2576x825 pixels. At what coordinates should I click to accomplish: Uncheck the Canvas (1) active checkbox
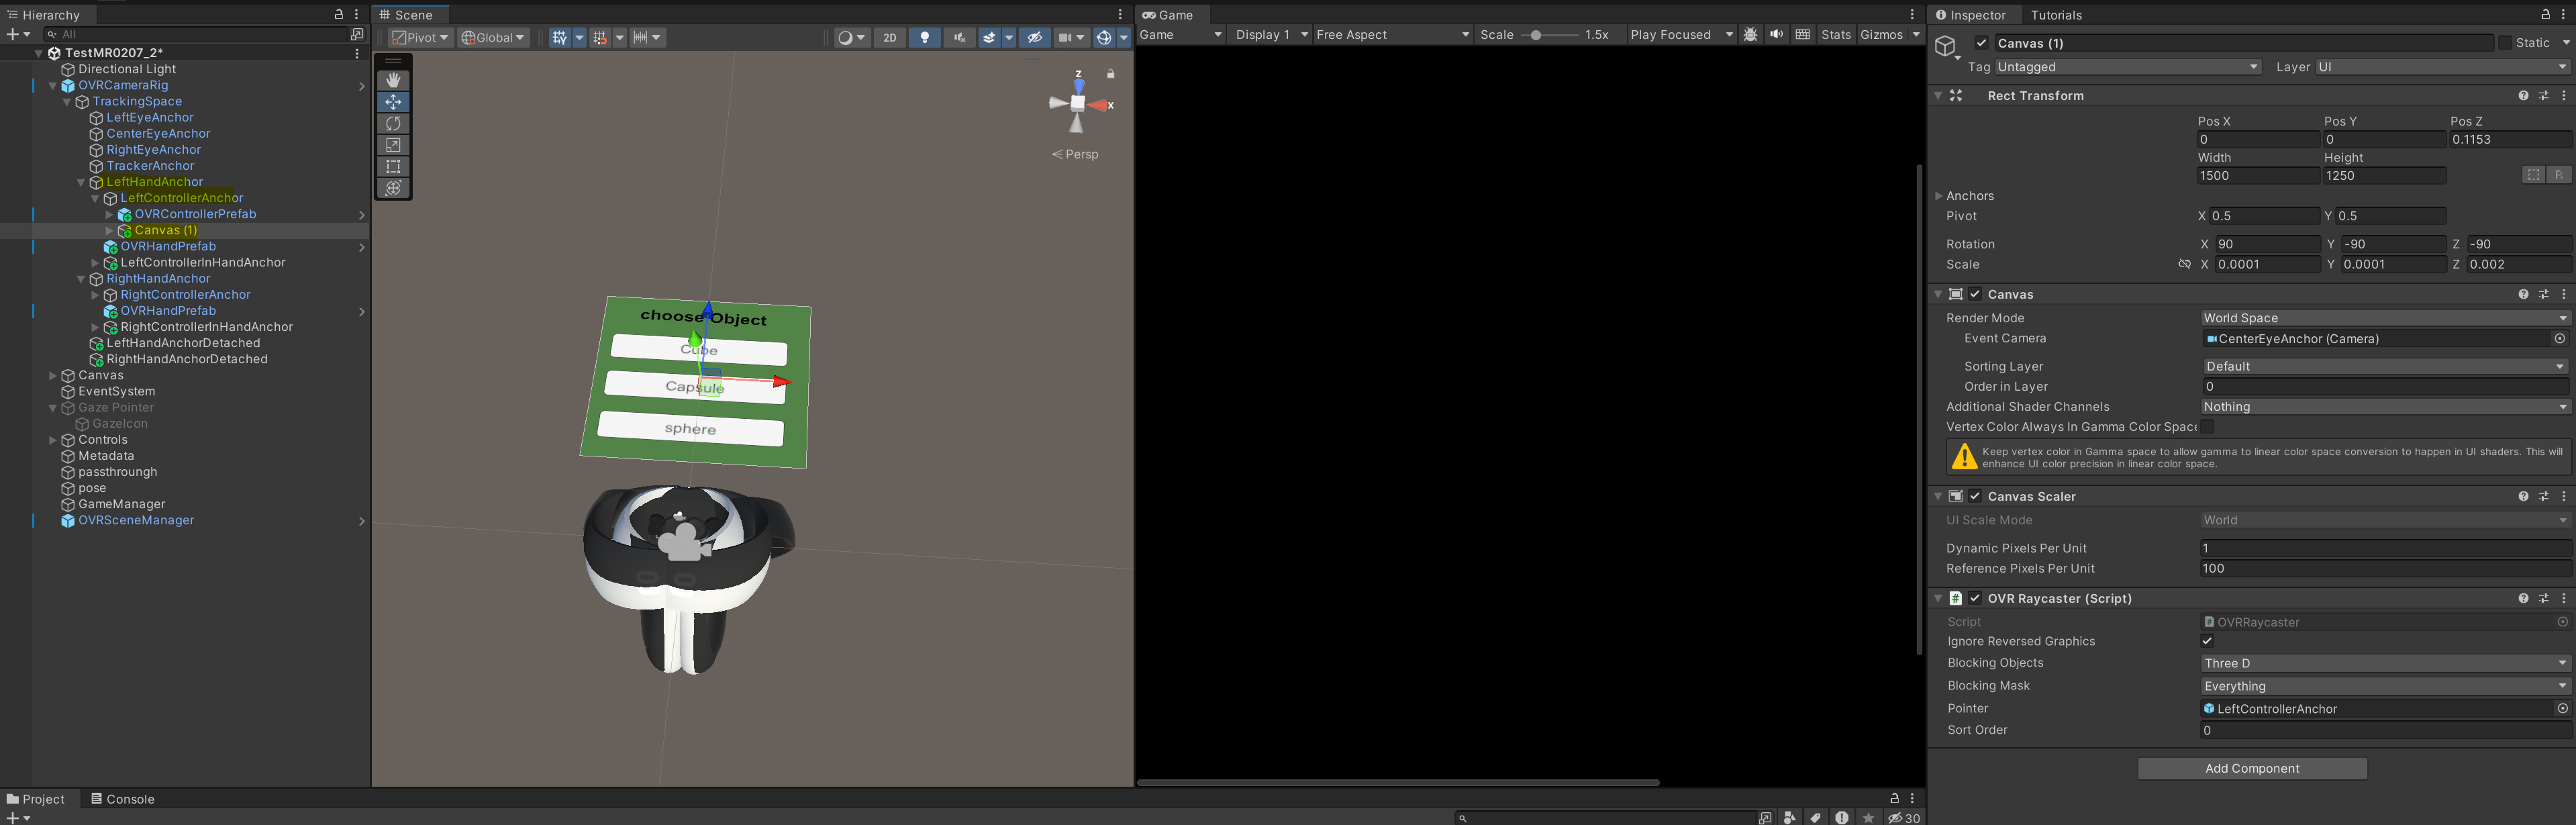pos(1981,43)
